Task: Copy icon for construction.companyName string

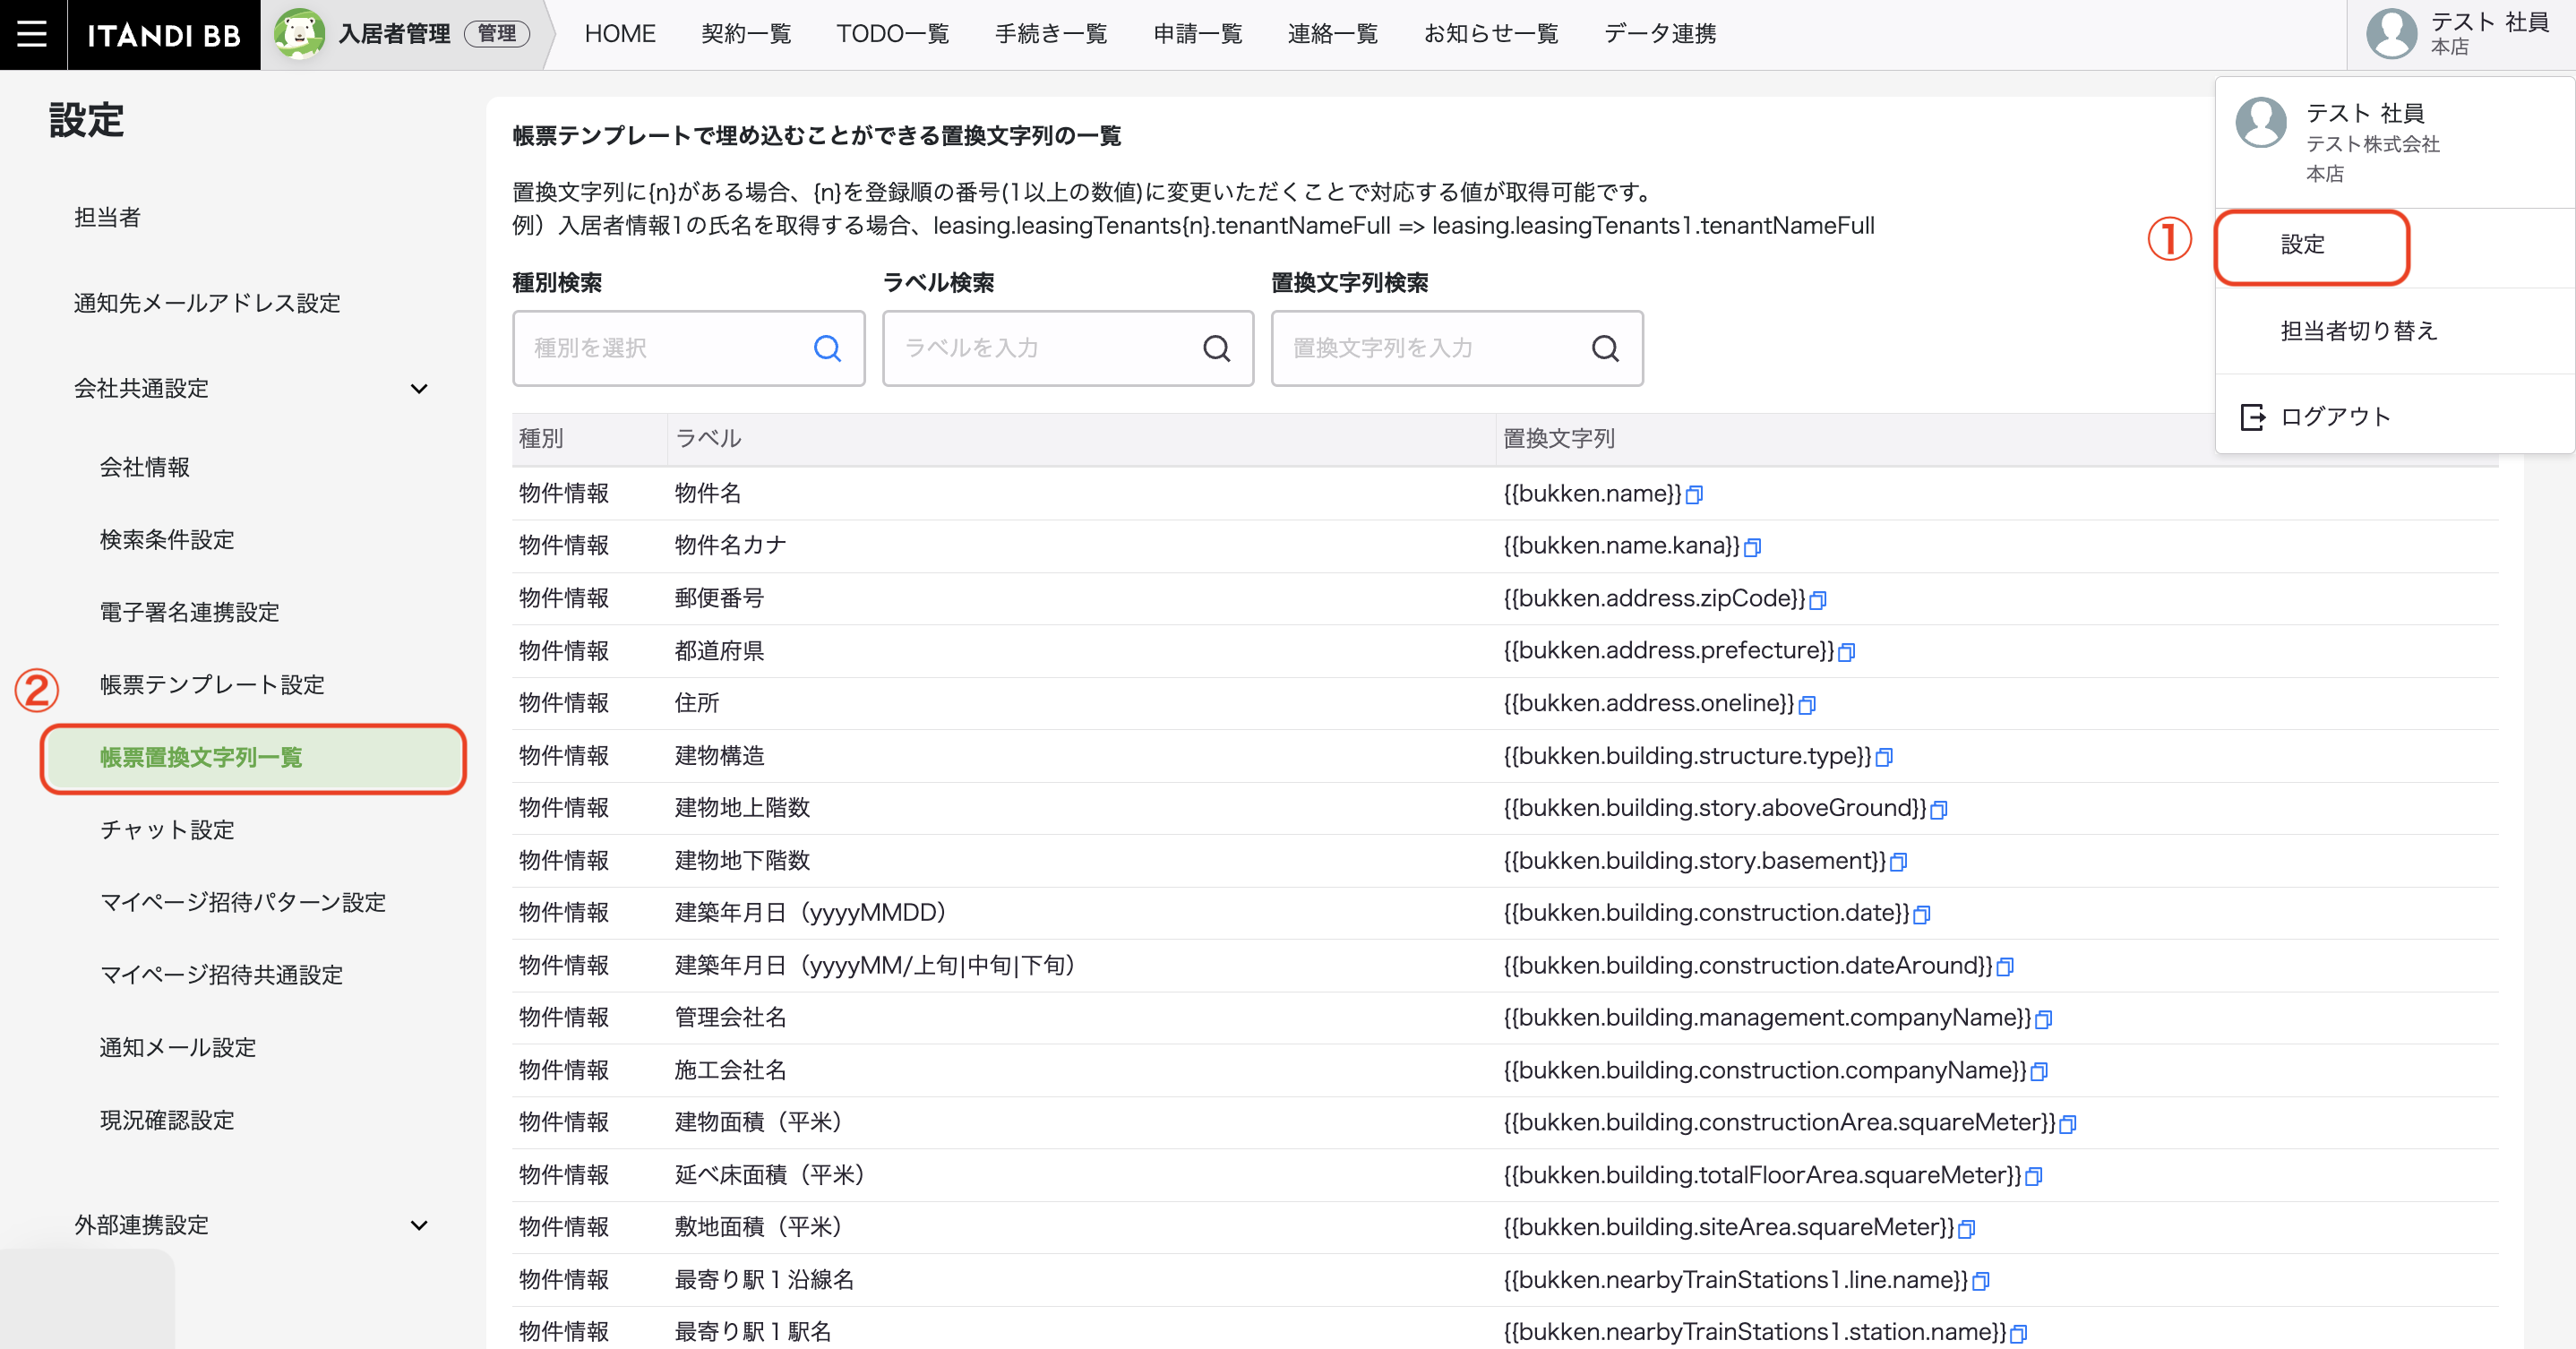Action: pyautogui.click(x=2039, y=1071)
